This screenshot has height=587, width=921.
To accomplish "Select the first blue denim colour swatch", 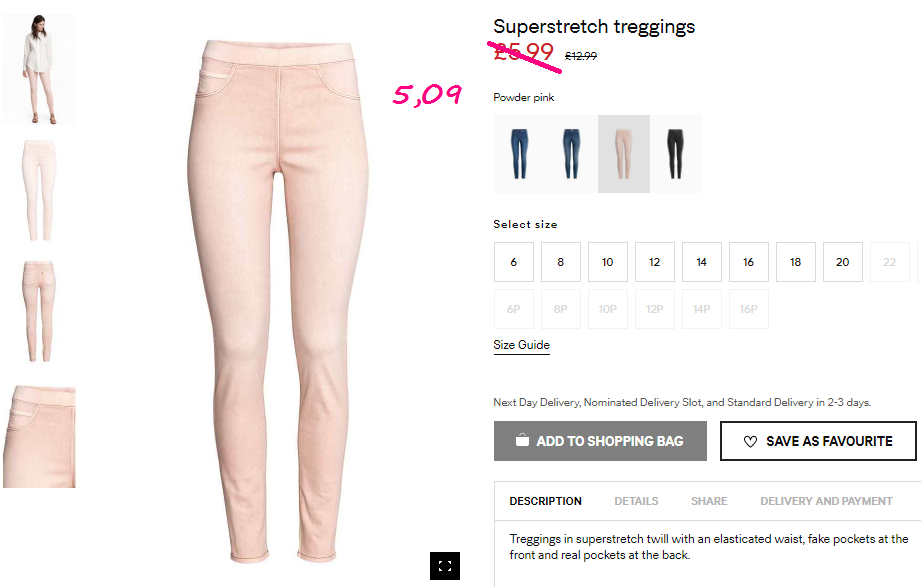I will click(519, 154).
